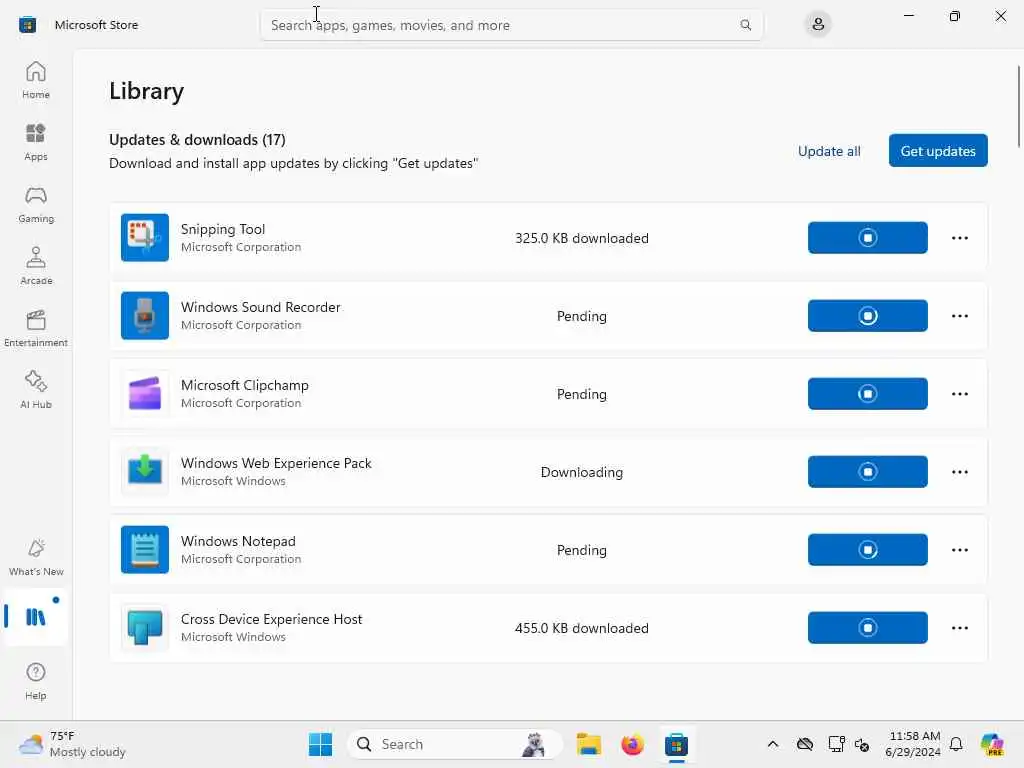Click the Windows Sound Recorder app icon
This screenshot has height=768, width=1024.
[145, 315]
